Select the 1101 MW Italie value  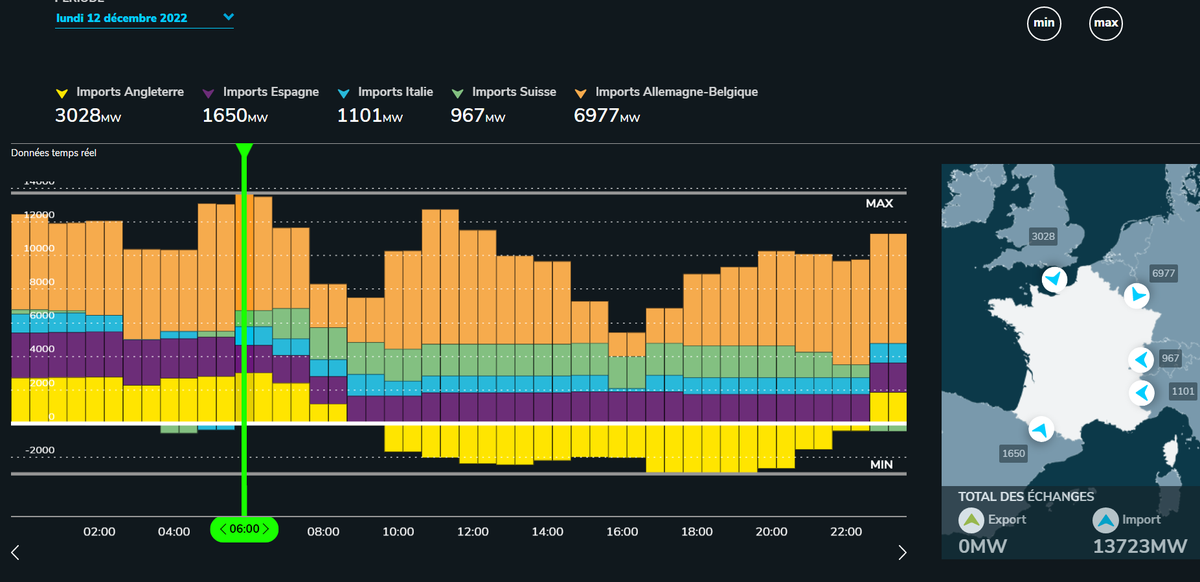(x=371, y=115)
